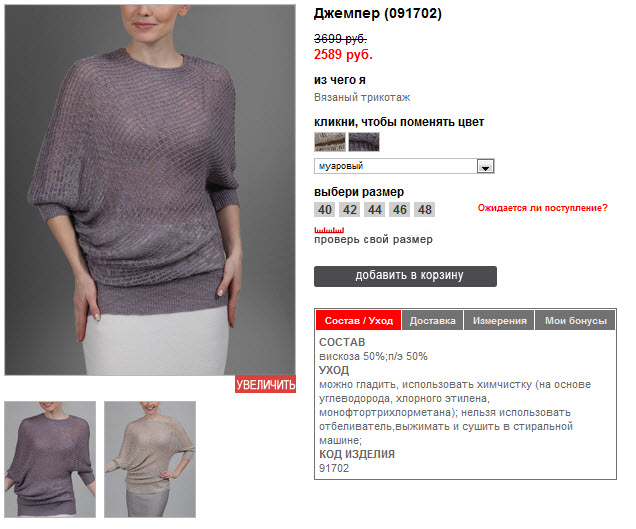This screenshot has width=636, height=529.
Task: Open the Ожидается ли поступление link
Action: pos(542,208)
